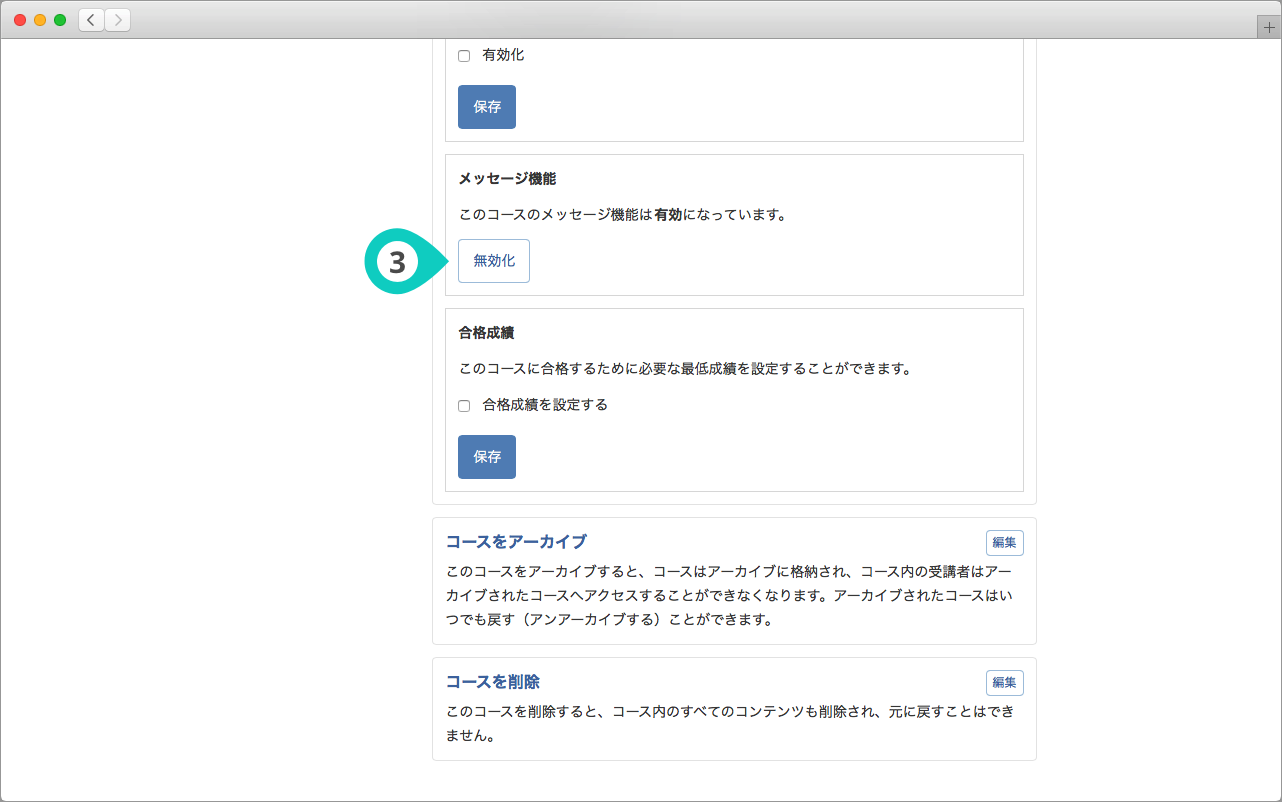Image resolution: width=1282 pixels, height=802 pixels.
Task: Click the メッセージ機能 section heading
Action: tap(507, 179)
